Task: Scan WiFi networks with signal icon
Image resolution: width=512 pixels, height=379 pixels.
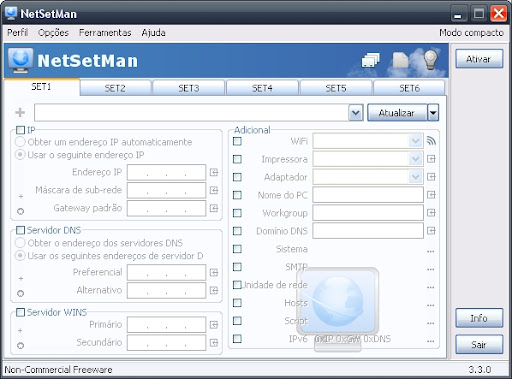Action: click(431, 141)
